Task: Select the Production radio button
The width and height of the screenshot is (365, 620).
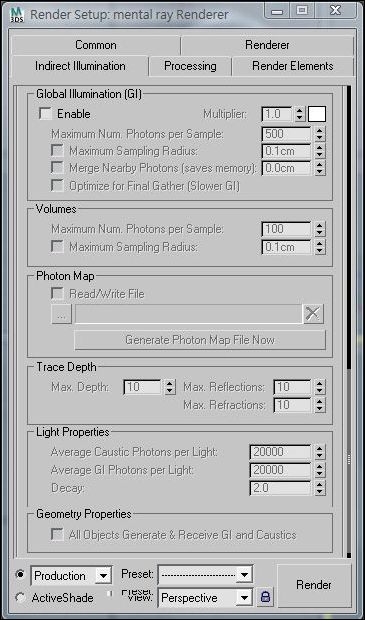Action: [x=20, y=575]
